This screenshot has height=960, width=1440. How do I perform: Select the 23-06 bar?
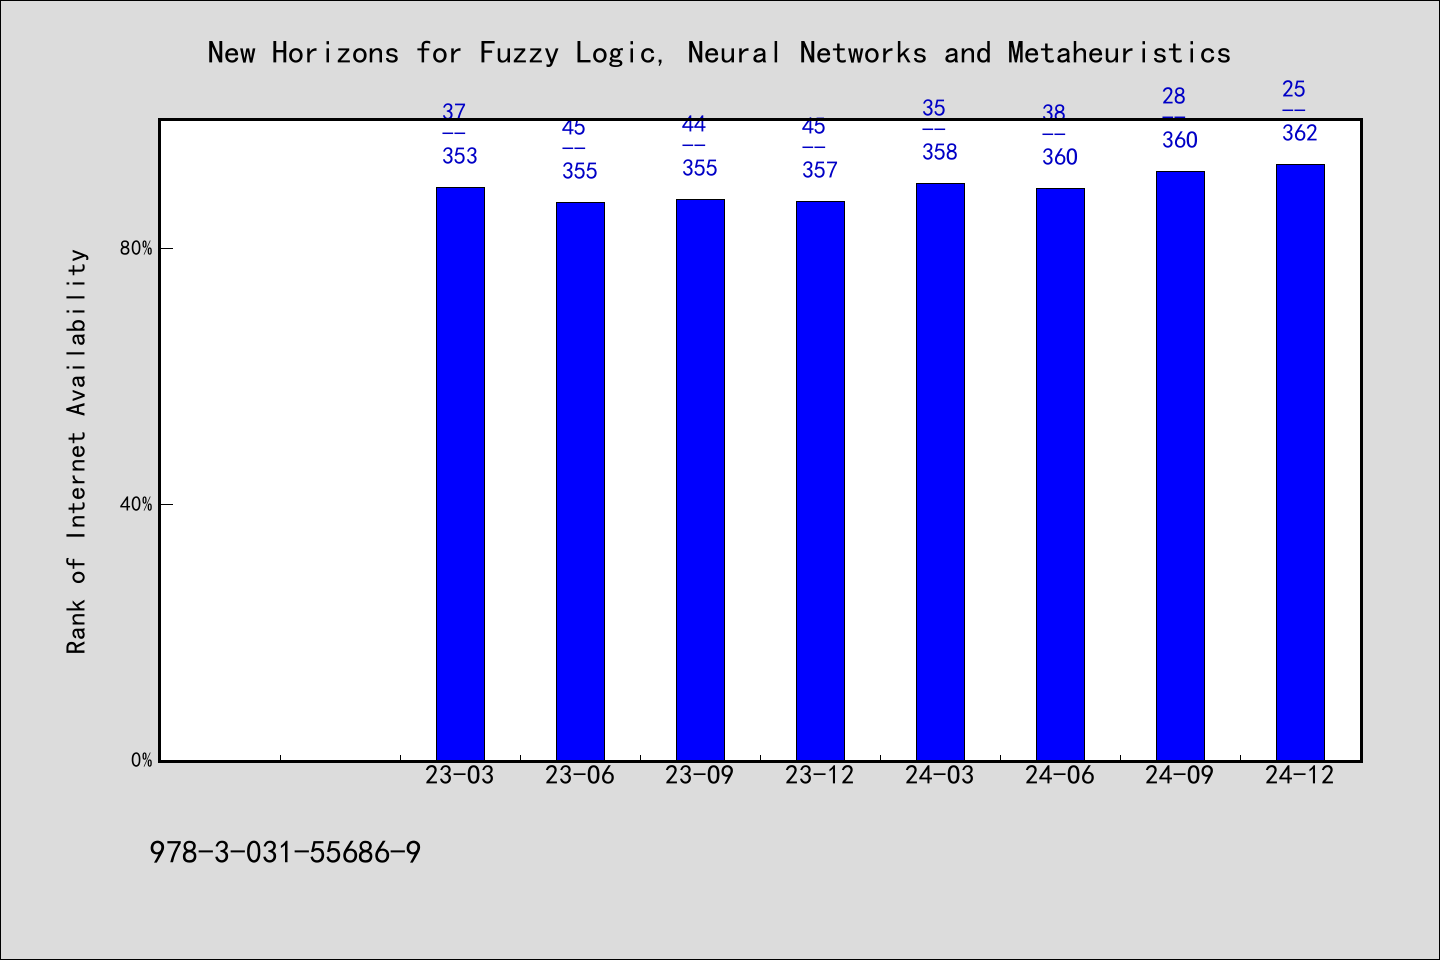pos(580,481)
